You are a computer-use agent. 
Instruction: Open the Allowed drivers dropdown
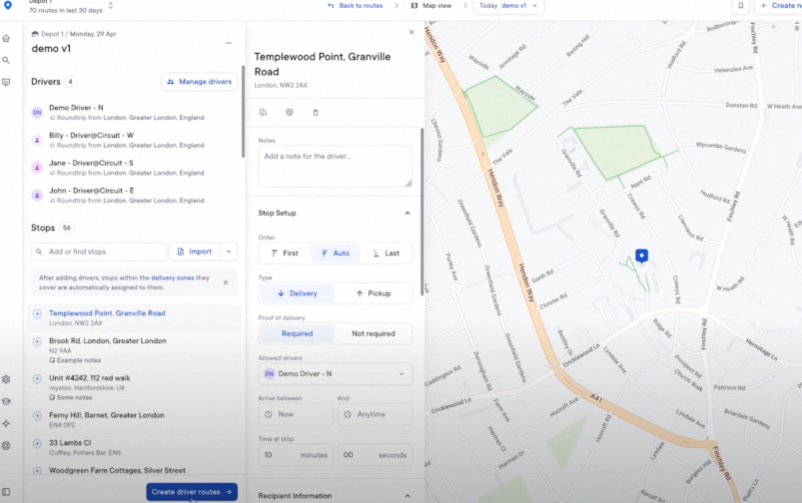[336, 374]
